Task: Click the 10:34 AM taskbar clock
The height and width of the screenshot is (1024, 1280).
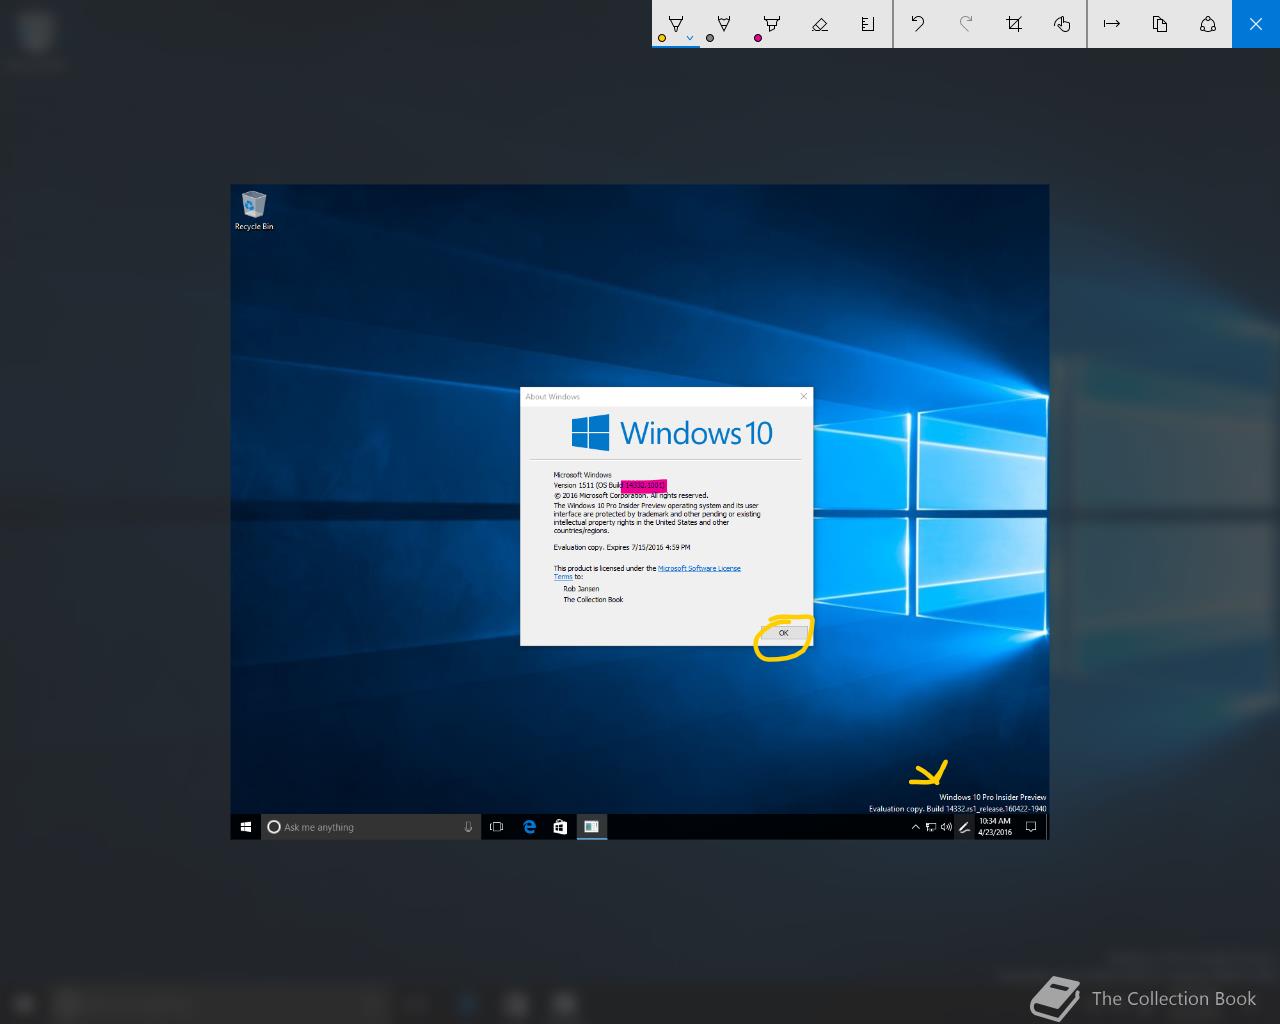Action: pos(995,827)
